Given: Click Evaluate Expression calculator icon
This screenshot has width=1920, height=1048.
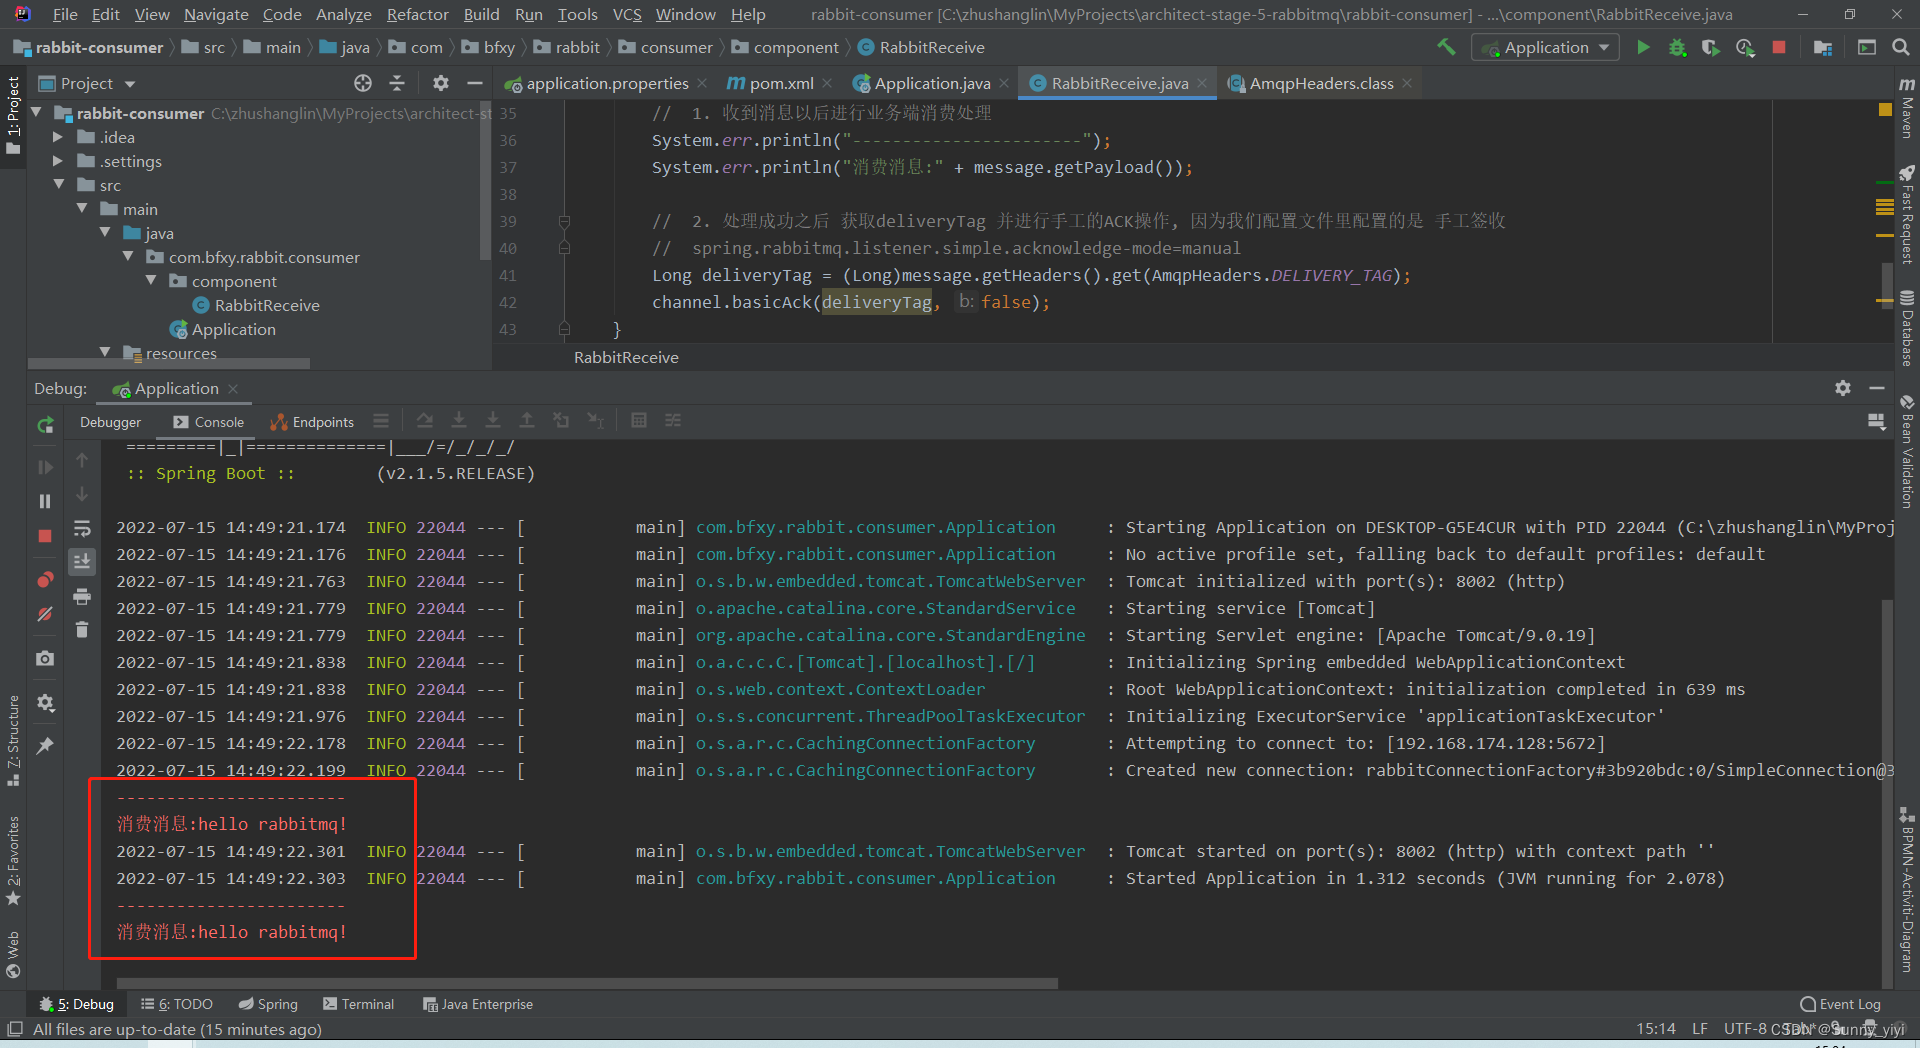Looking at the screenshot, I should (x=639, y=421).
